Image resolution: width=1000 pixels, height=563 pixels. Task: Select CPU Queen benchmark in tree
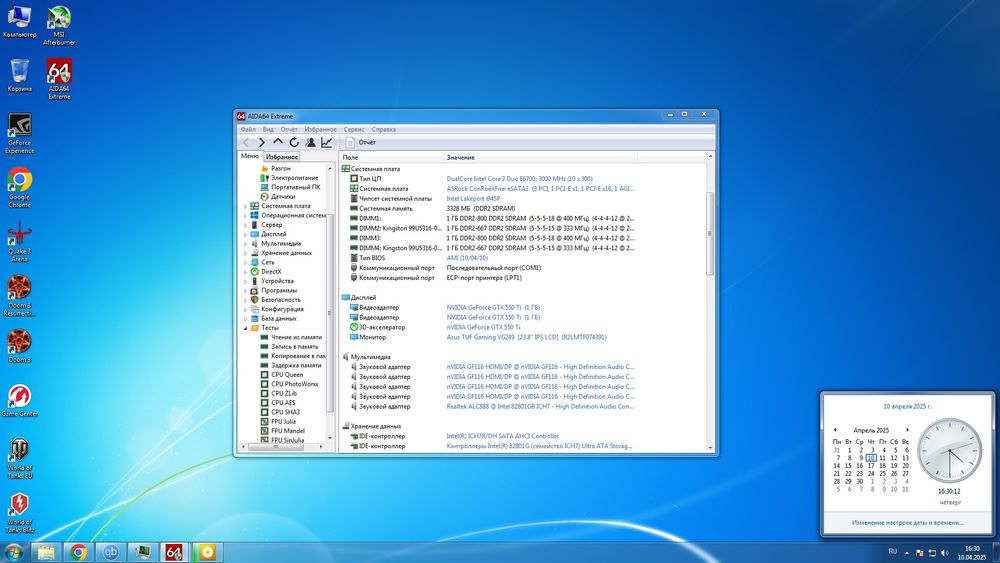pyautogui.click(x=287, y=375)
